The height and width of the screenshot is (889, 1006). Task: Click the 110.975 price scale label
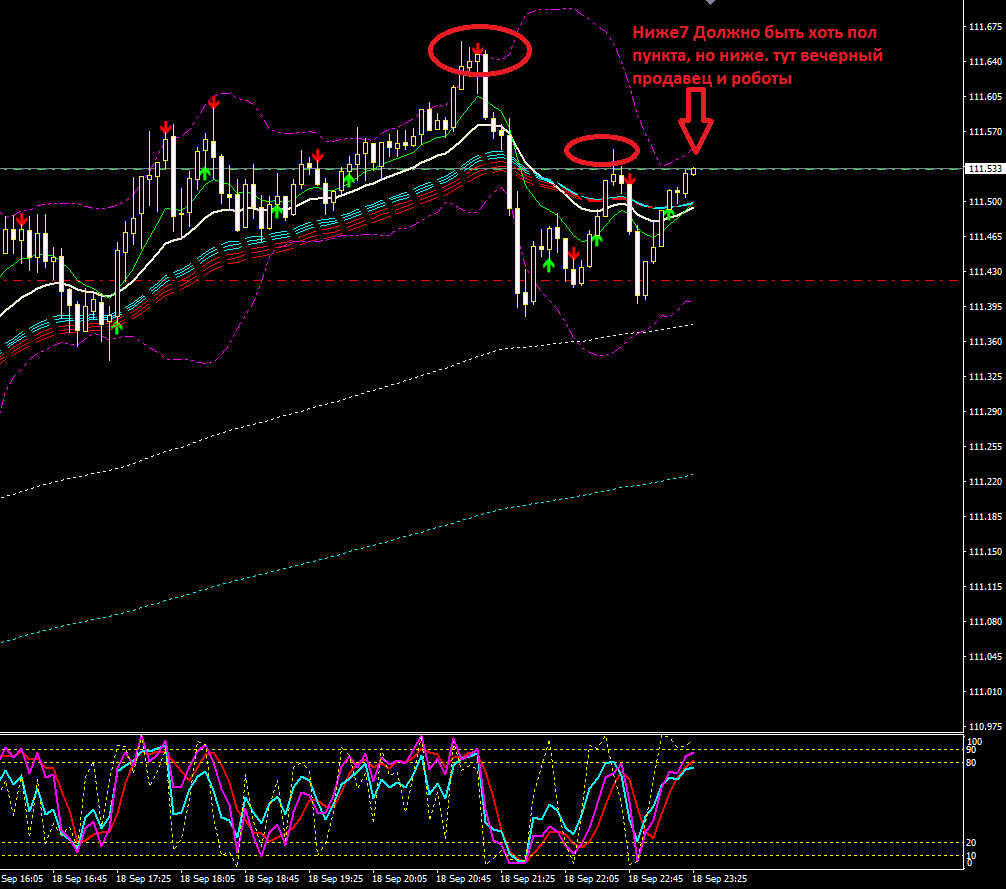[x=985, y=727]
